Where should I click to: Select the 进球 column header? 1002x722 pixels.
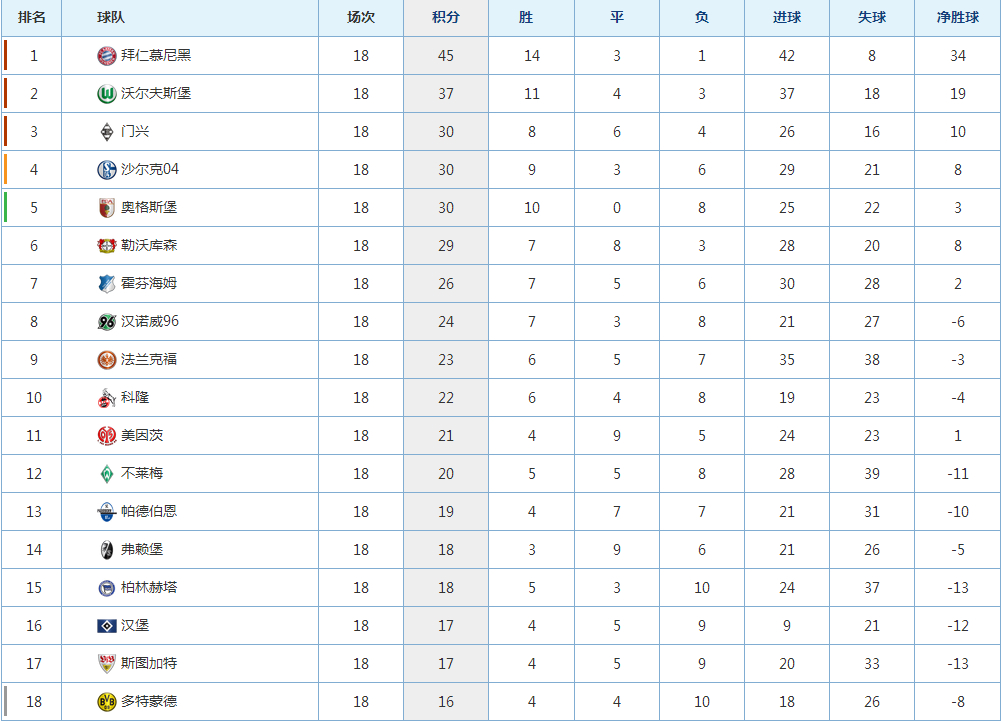click(787, 18)
